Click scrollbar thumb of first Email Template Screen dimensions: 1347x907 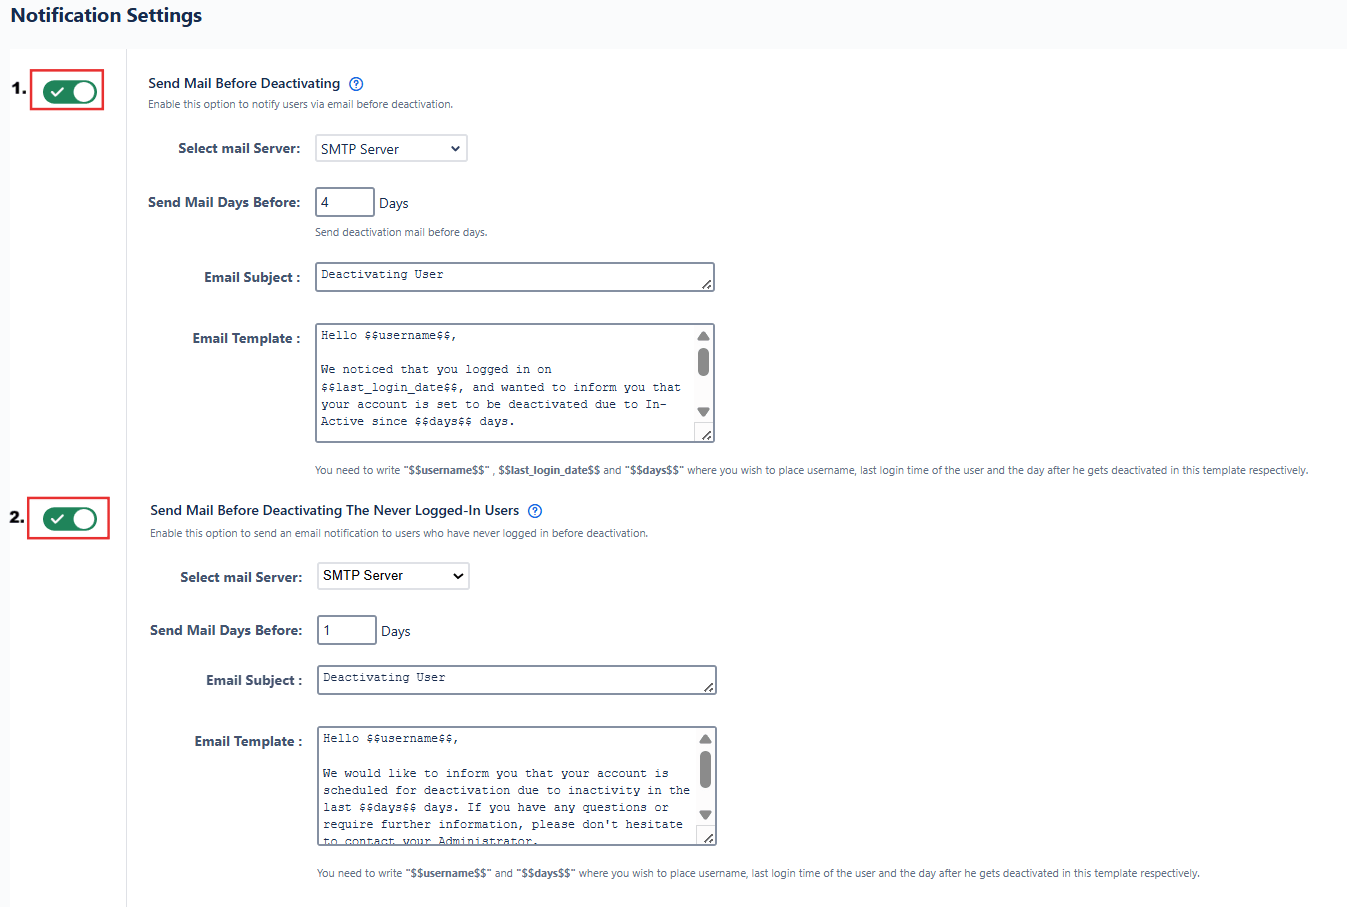point(704,362)
